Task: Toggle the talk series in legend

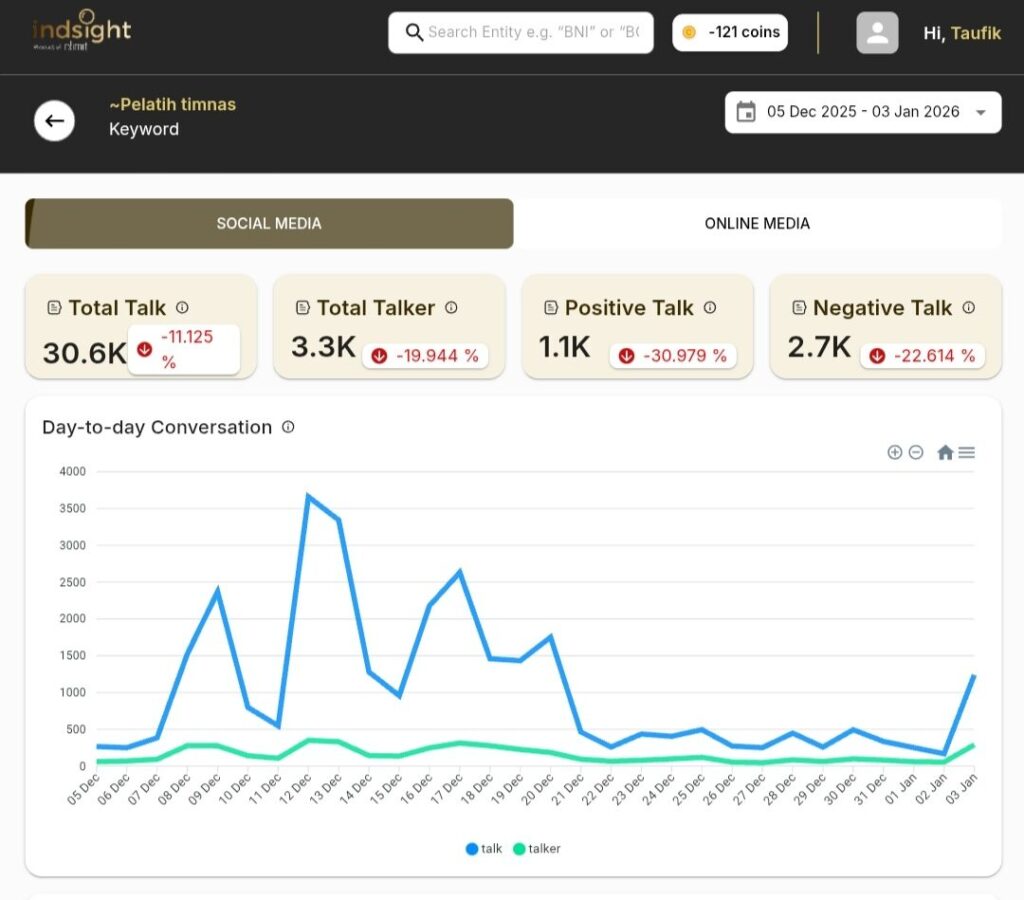Action: pos(484,849)
